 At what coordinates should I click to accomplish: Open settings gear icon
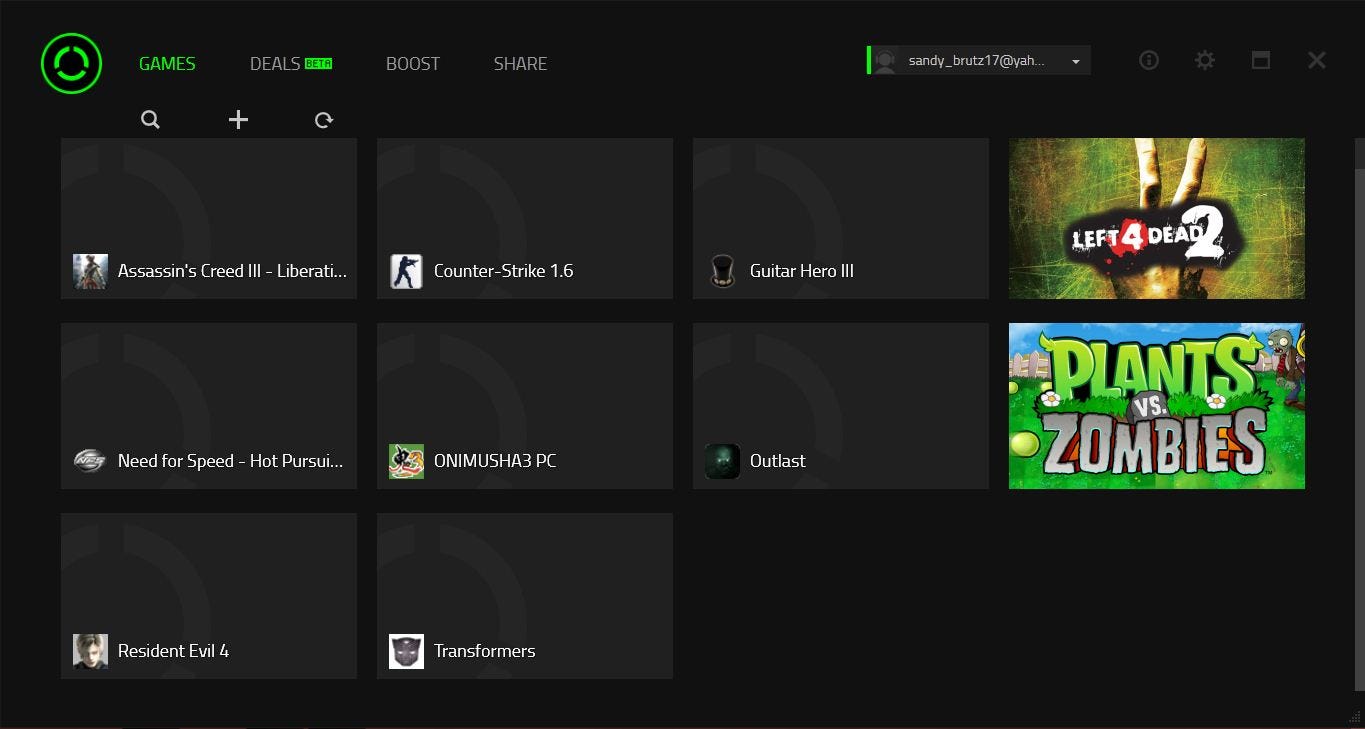tap(1205, 60)
